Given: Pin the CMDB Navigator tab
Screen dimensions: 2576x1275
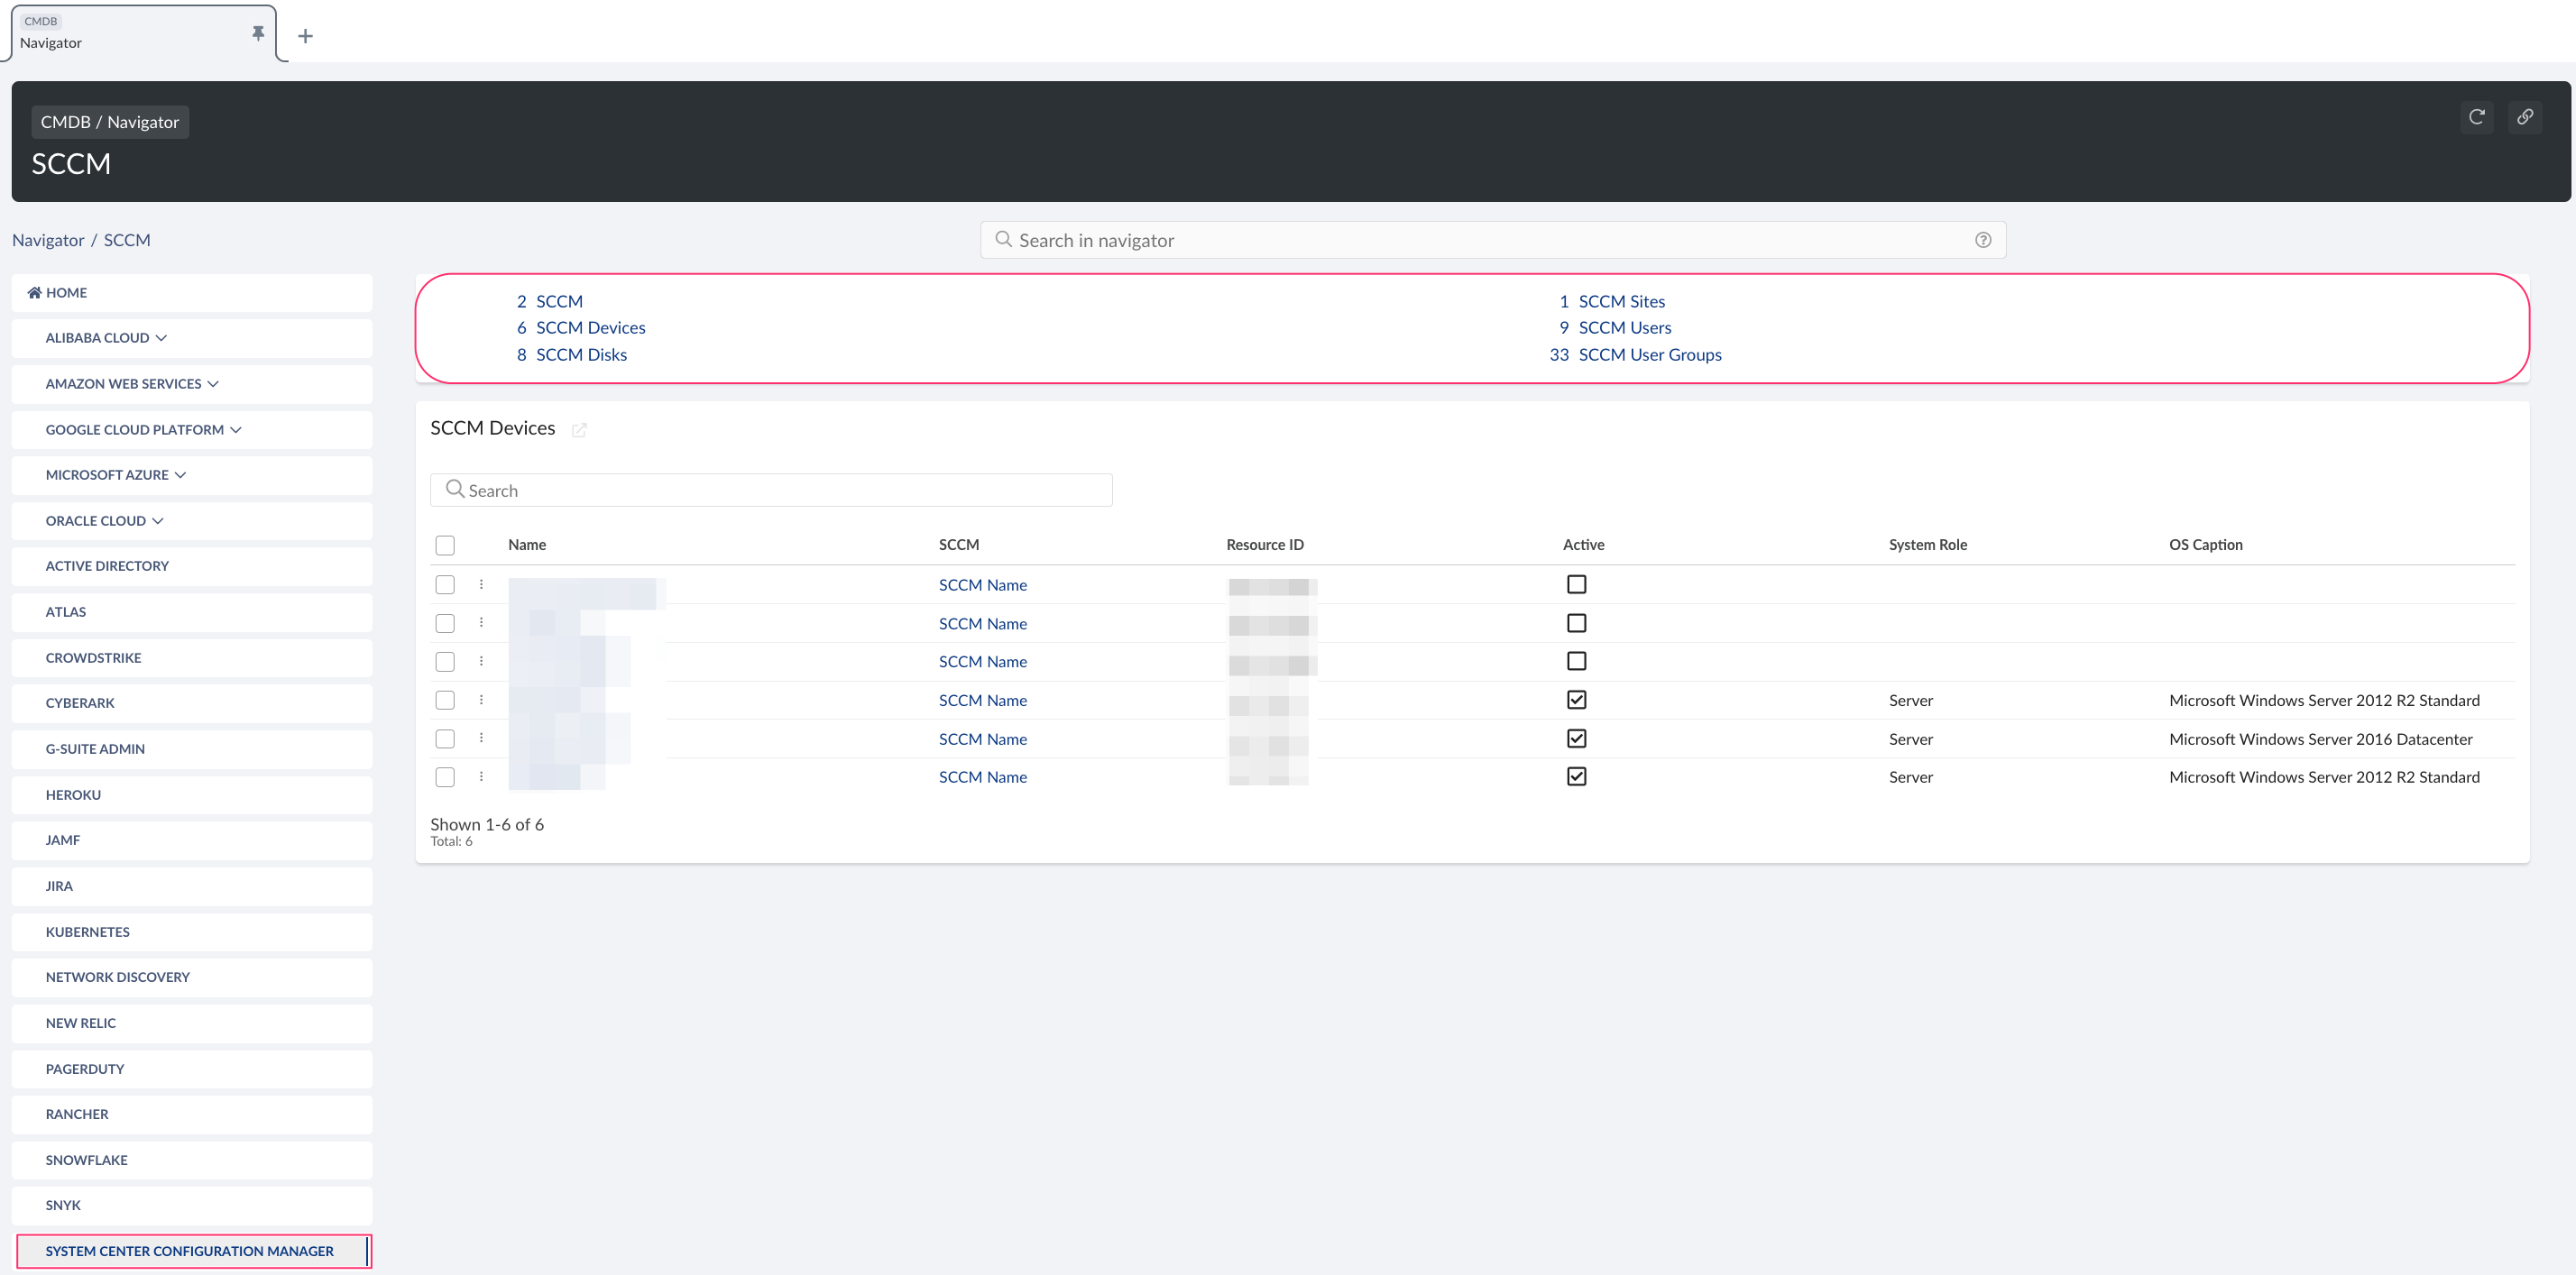Looking at the screenshot, I should [x=258, y=33].
